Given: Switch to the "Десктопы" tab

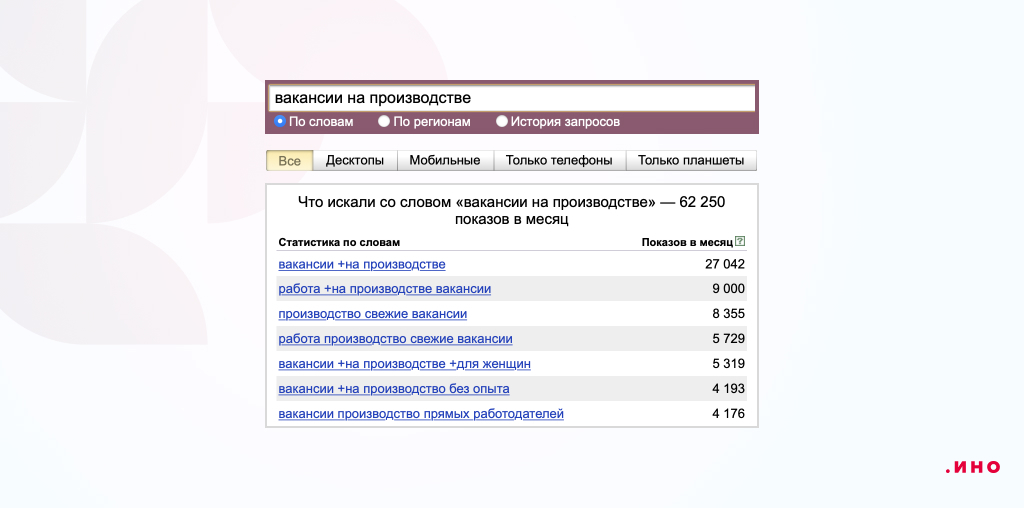Looking at the screenshot, I should click(355, 161).
